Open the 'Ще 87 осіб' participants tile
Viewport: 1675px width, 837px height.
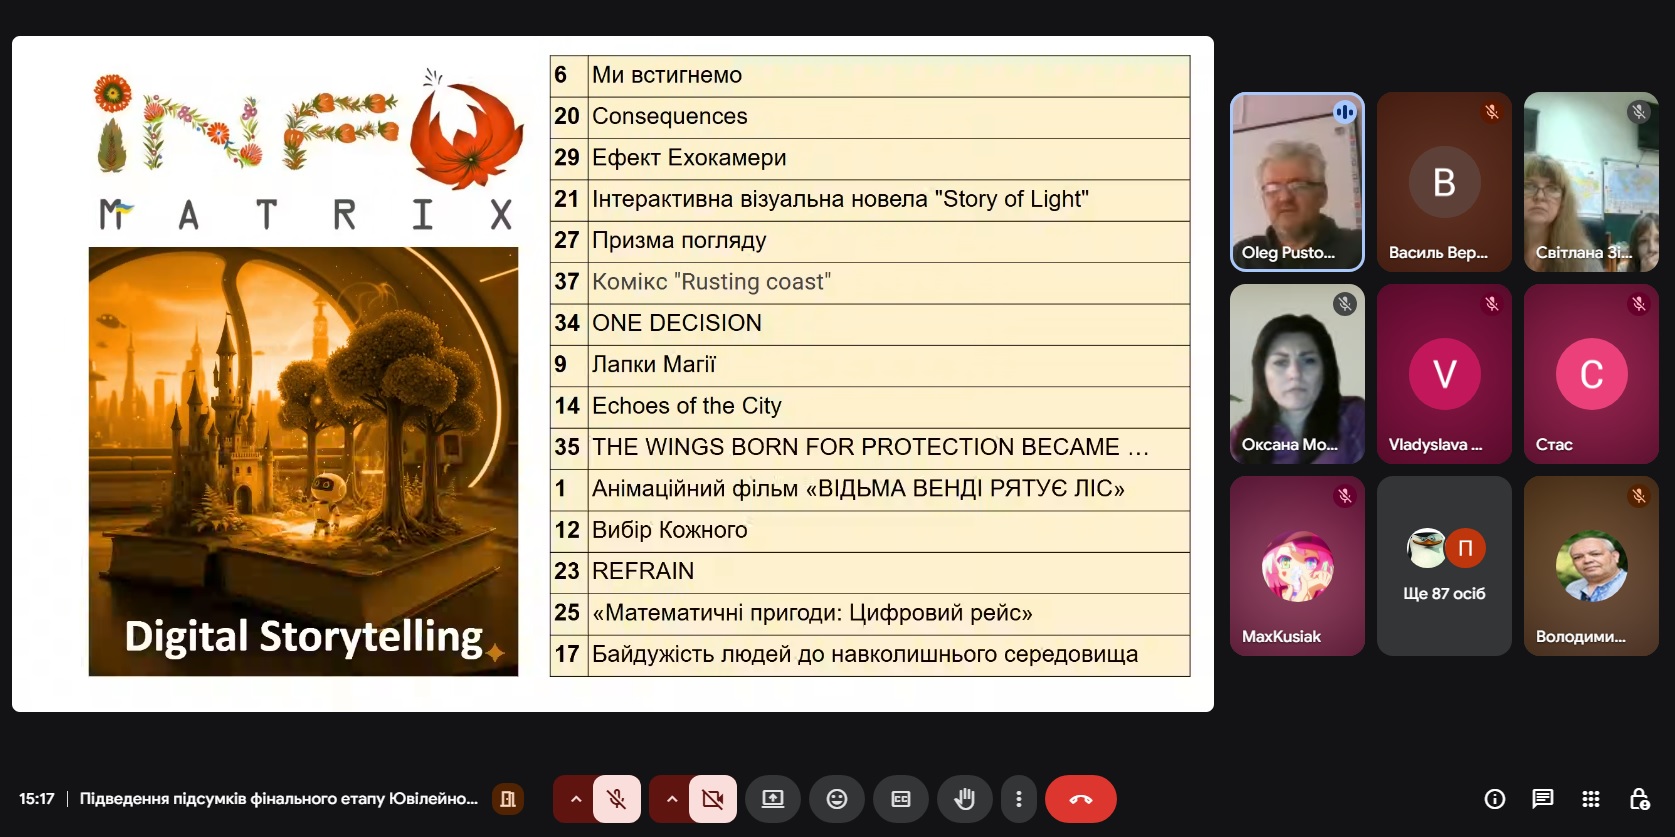pos(1444,566)
